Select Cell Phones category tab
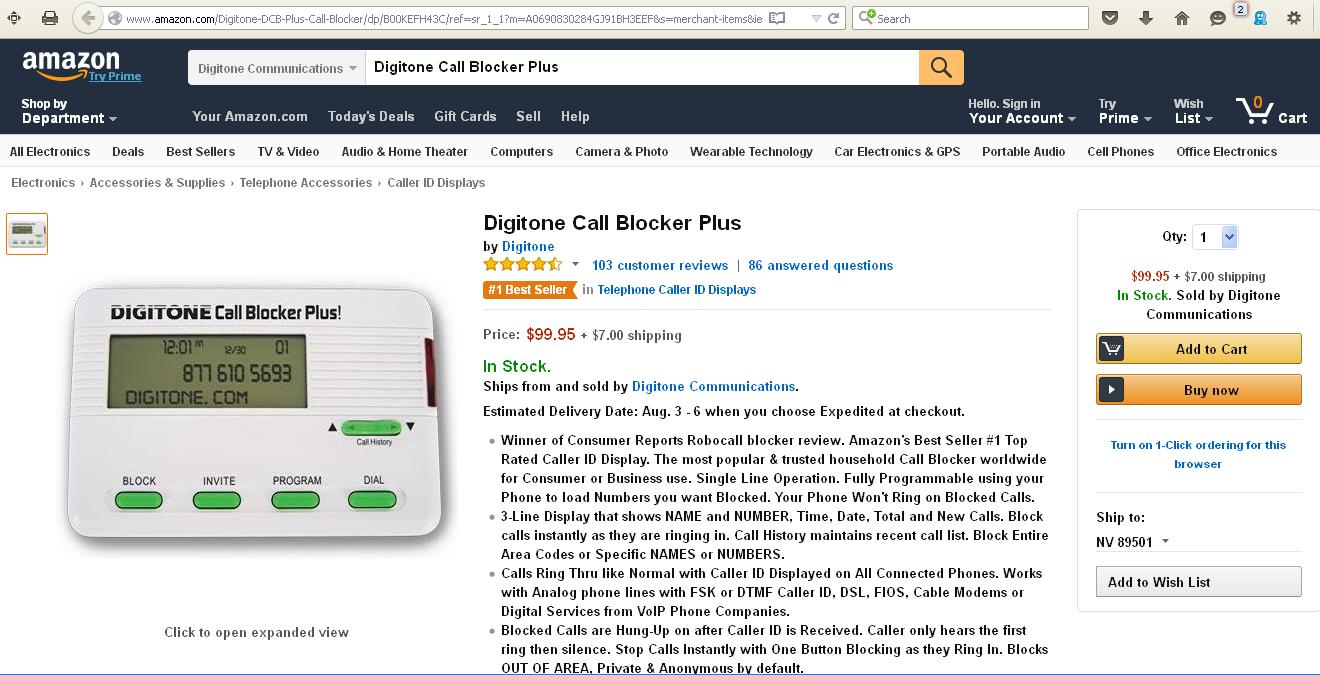Screen dimensions: 1320x675 pyautogui.click(x=1120, y=152)
